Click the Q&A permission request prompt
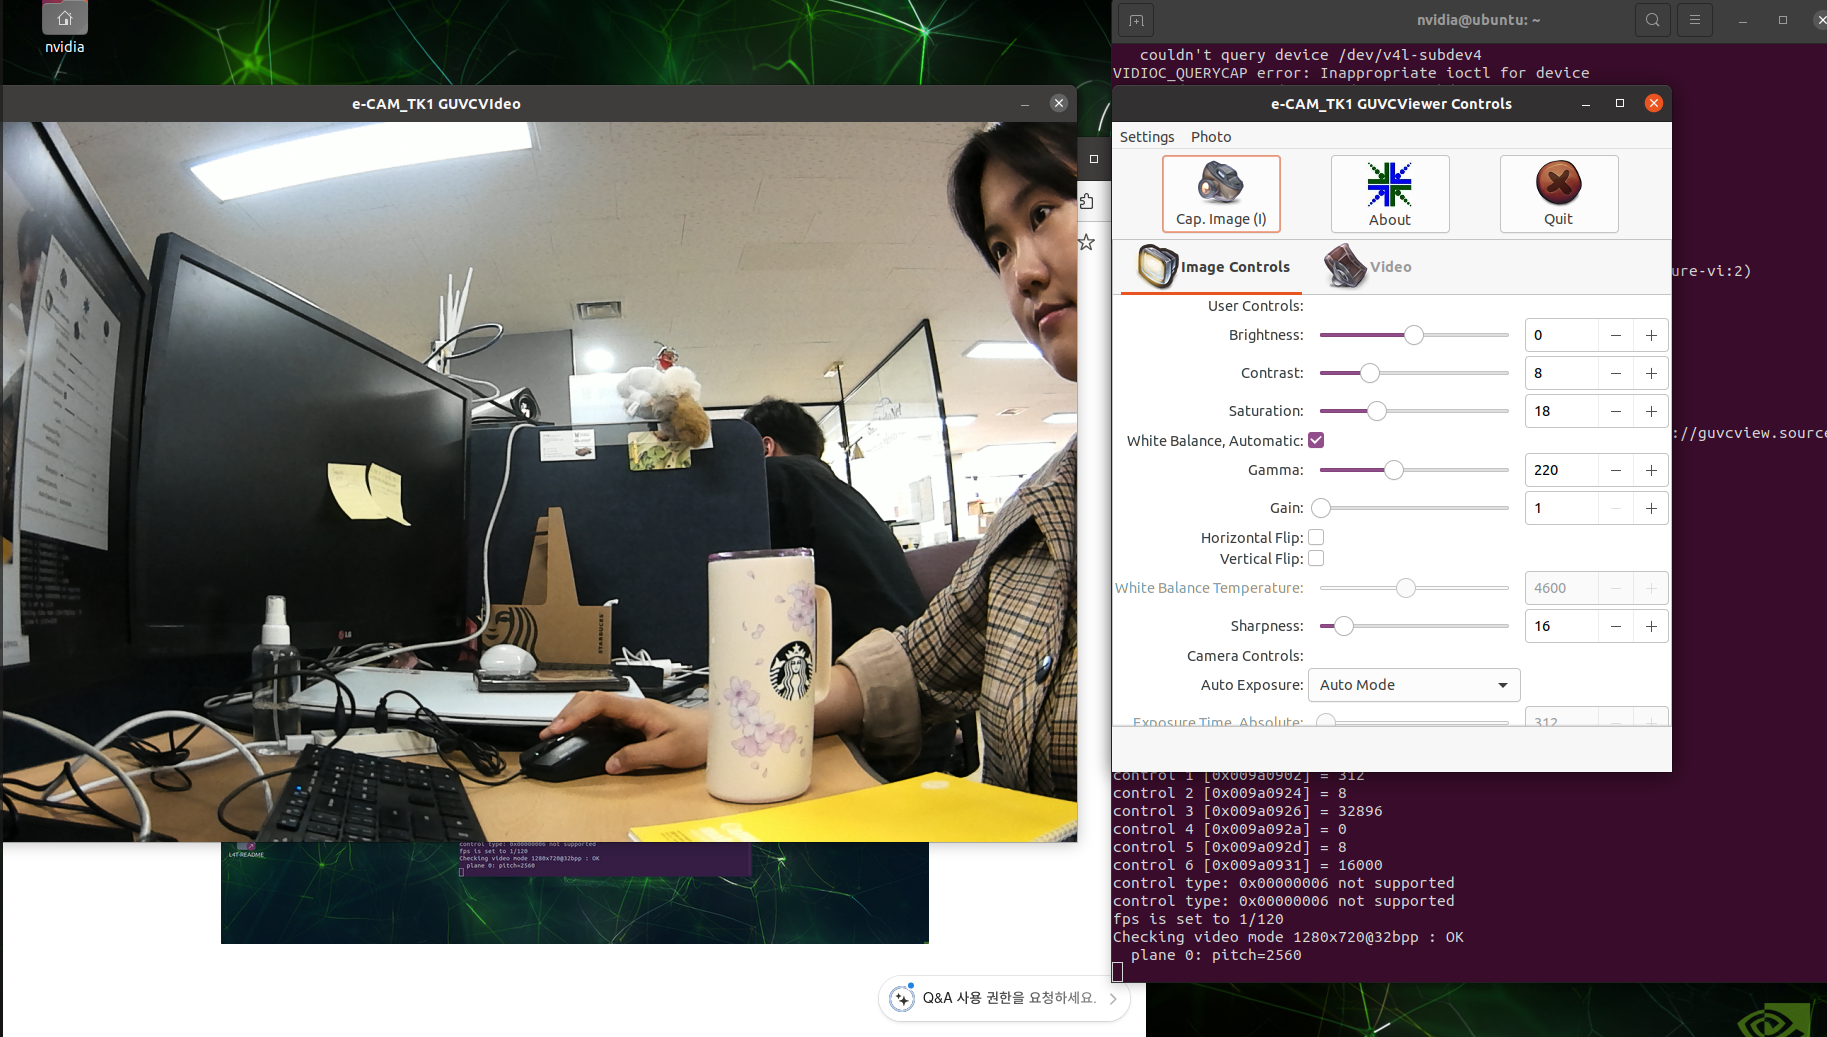Viewport: 1827px width, 1037px height. coord(1004,998)
